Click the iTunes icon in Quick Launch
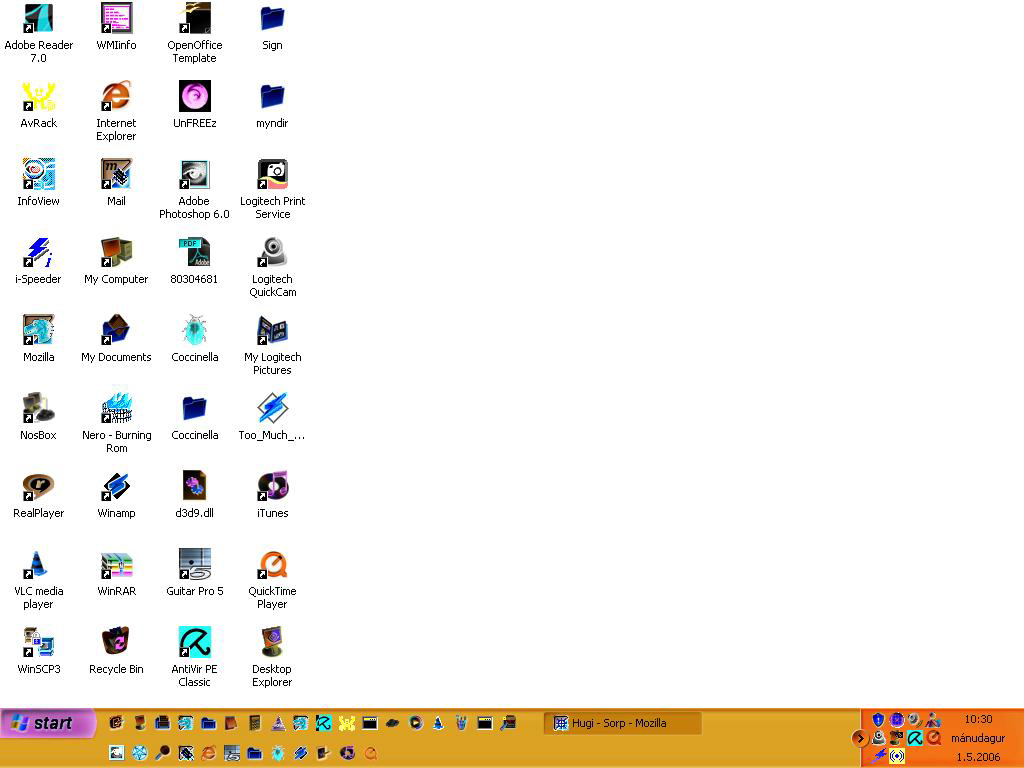Screen dimensions: 1024x768 [x=347, y=753]
